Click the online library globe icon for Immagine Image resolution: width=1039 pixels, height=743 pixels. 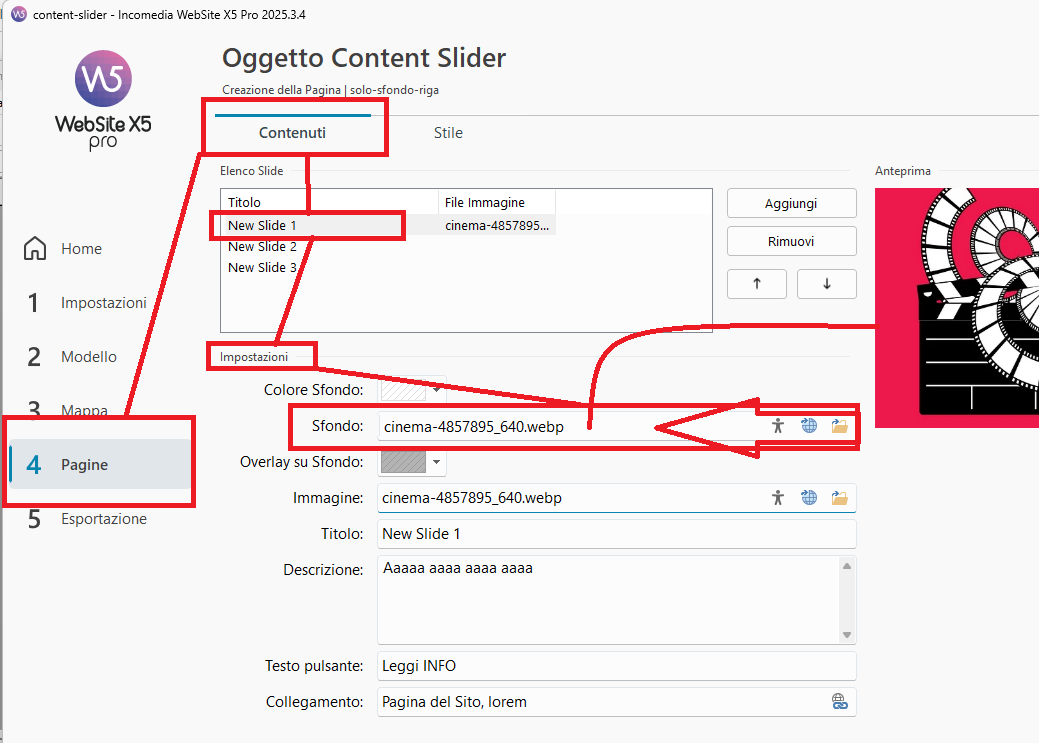809,498
